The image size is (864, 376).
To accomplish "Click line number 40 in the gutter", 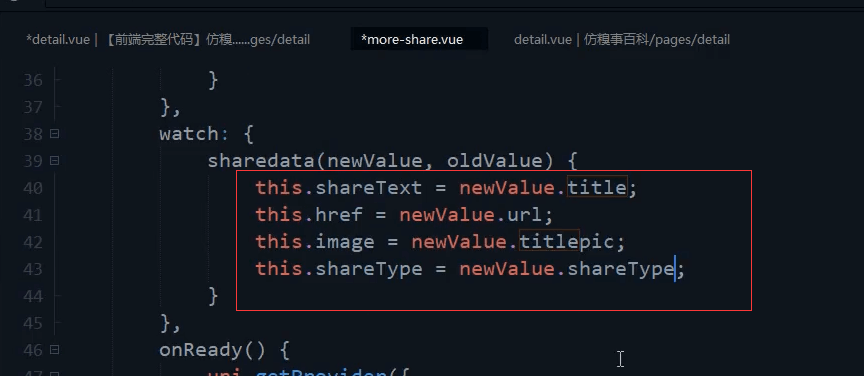I will click(x=33, y=188).
